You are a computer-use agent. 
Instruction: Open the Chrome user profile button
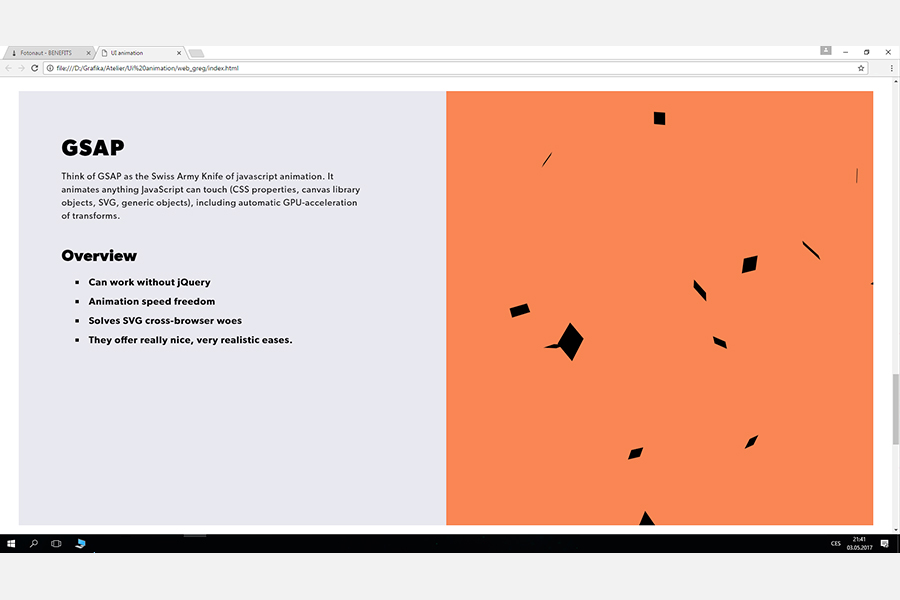[x=826, y=50]
